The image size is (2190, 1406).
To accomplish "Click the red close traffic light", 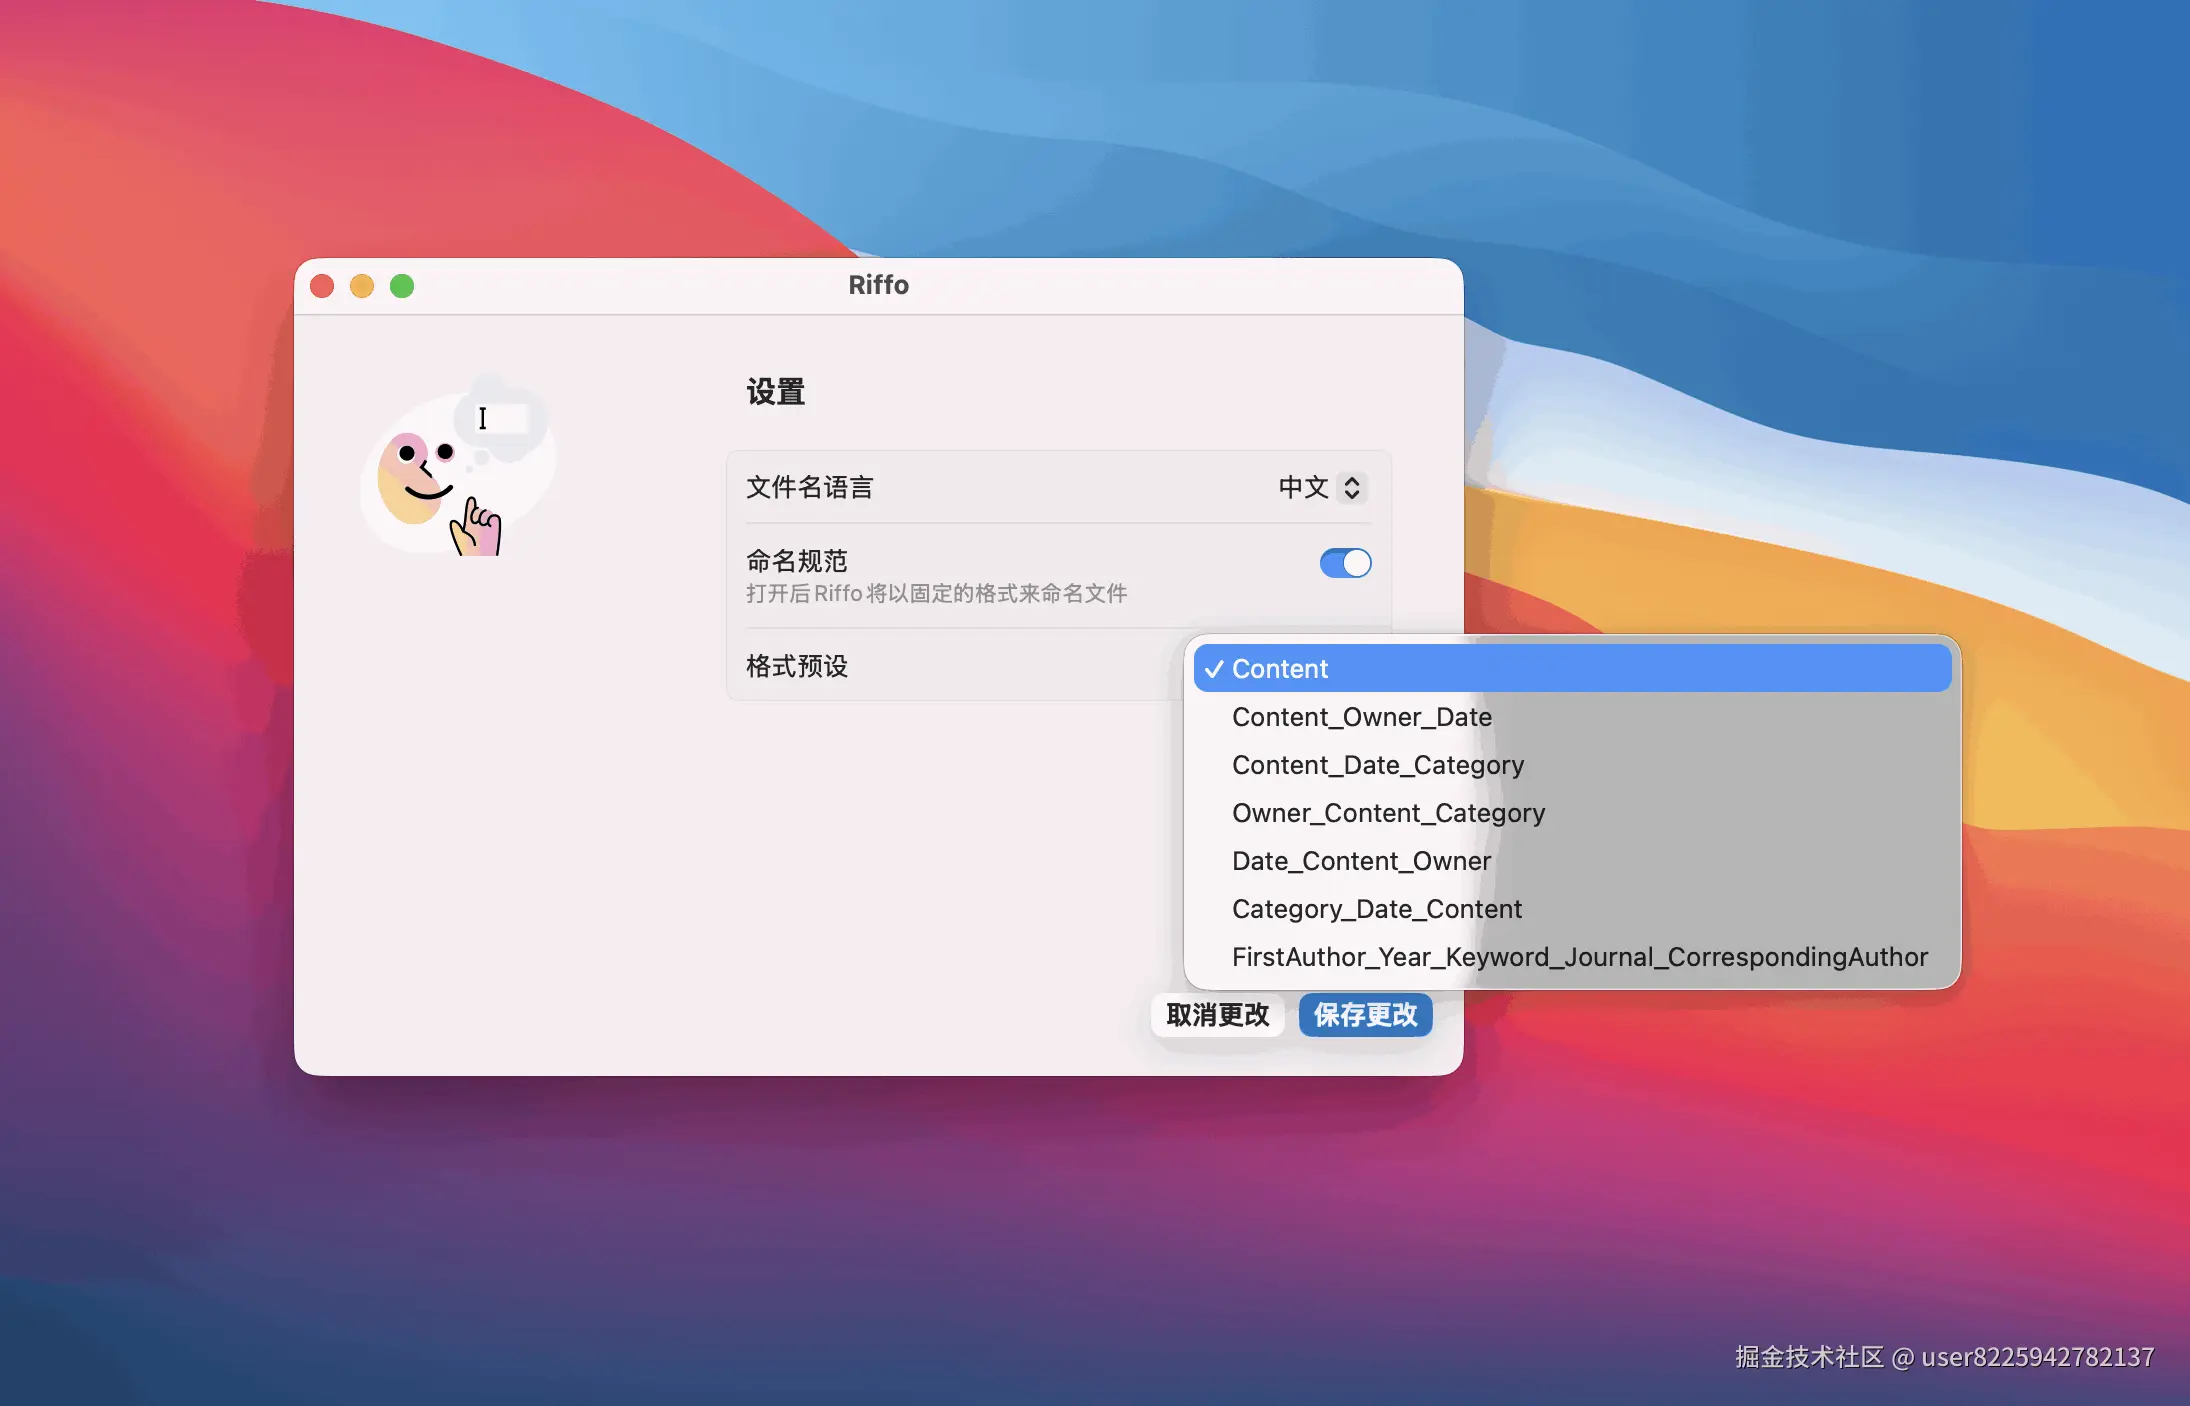I will 322,286.
